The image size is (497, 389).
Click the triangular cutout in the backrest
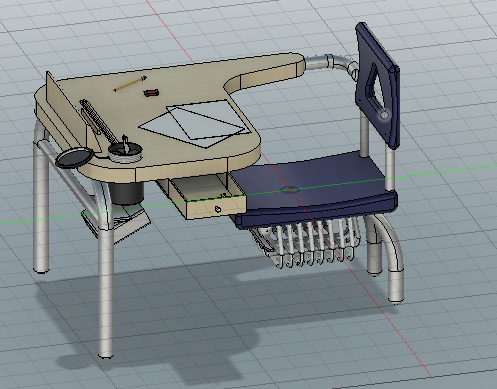pos(376,90)
